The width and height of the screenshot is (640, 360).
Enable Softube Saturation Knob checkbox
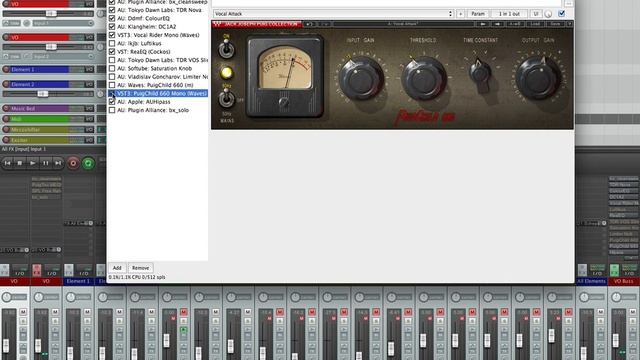pyautogui.click(x=112, y=68)
